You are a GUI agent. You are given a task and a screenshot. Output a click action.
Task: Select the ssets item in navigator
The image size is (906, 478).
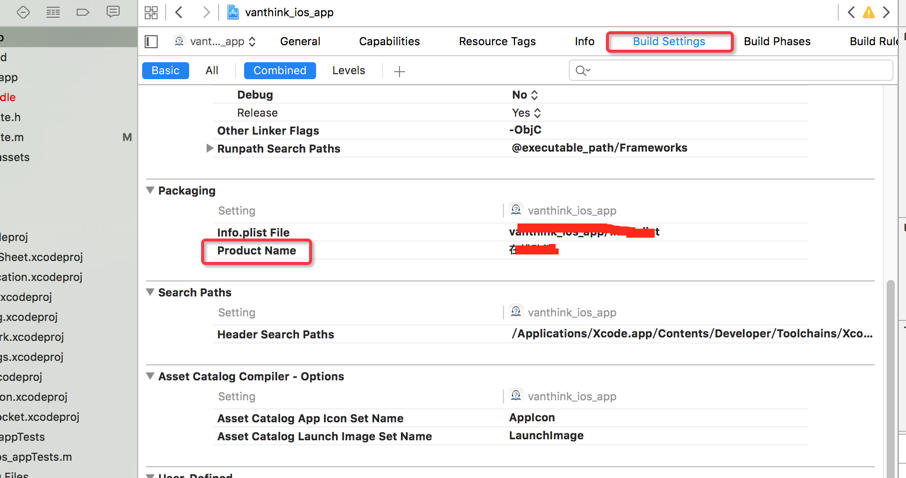[x=15, y=157]
